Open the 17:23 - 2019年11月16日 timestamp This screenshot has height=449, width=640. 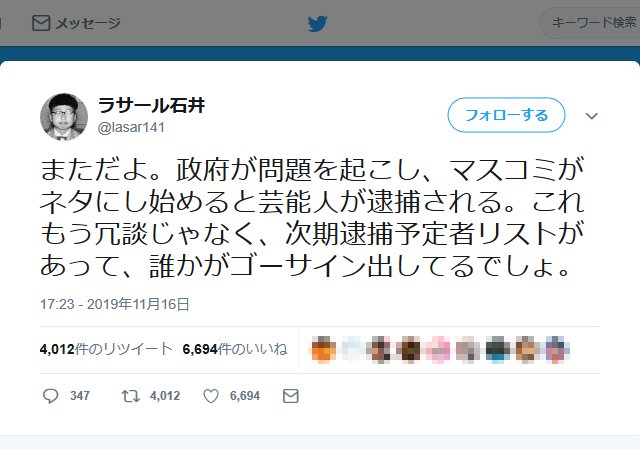point(115,305)
